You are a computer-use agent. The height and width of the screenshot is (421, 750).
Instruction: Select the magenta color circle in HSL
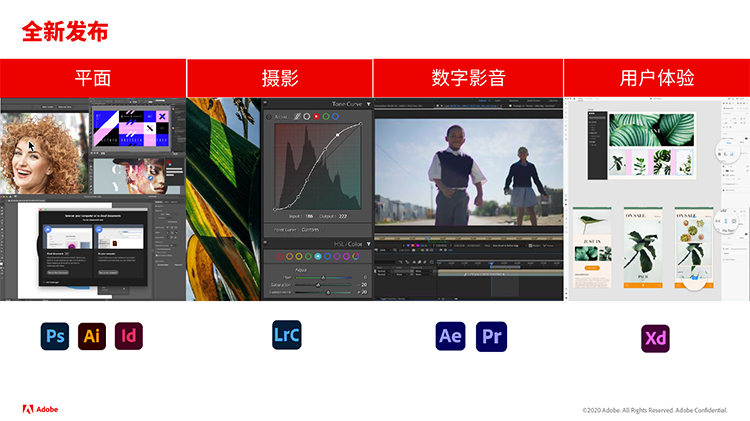click(346, 256)
